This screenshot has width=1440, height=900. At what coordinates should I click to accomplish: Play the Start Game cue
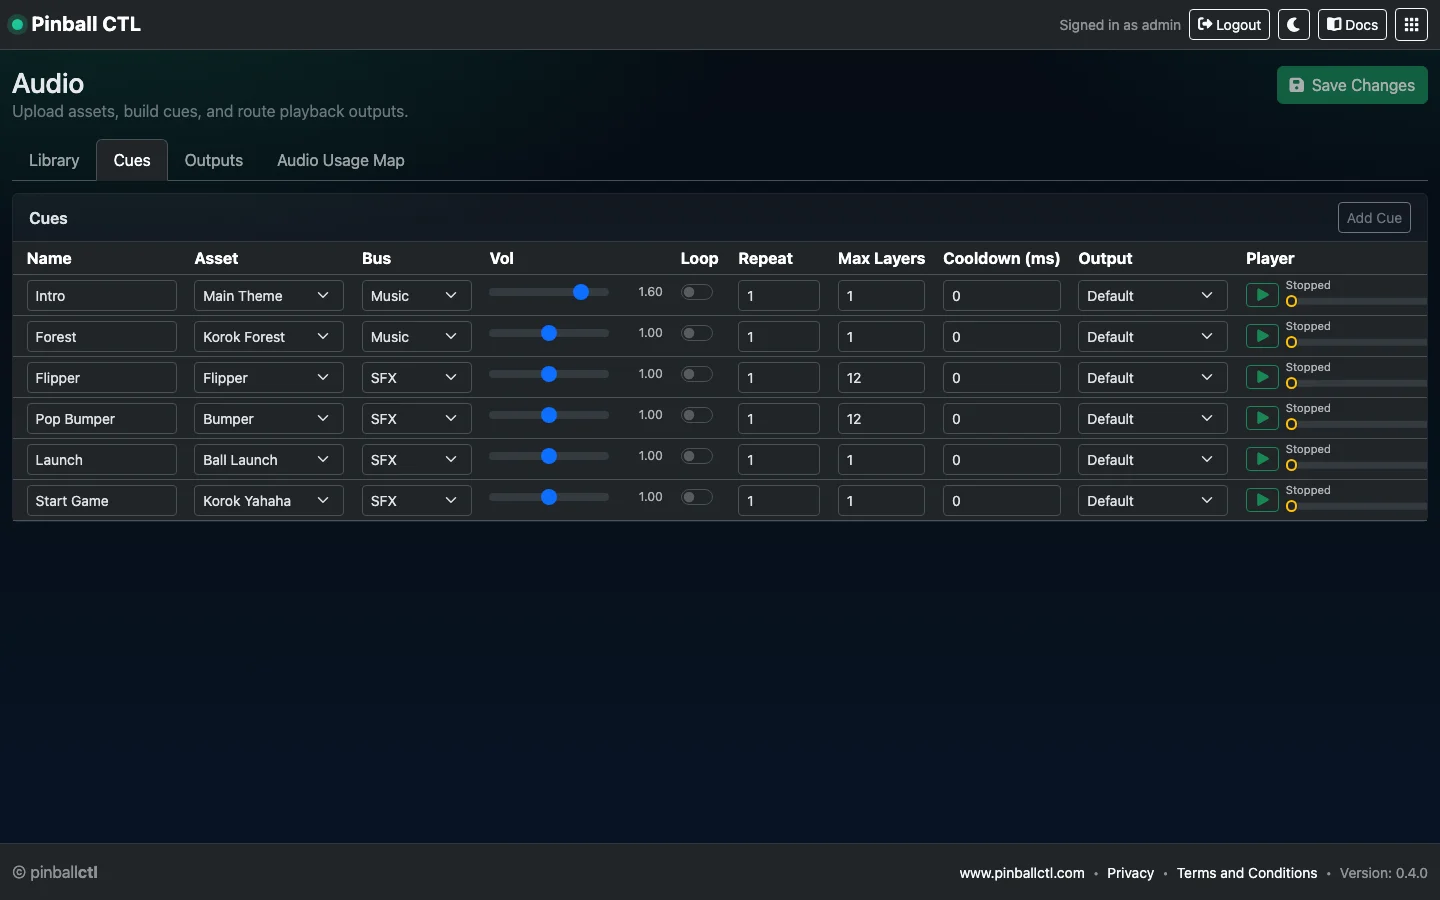click(x=1261, y=500)
